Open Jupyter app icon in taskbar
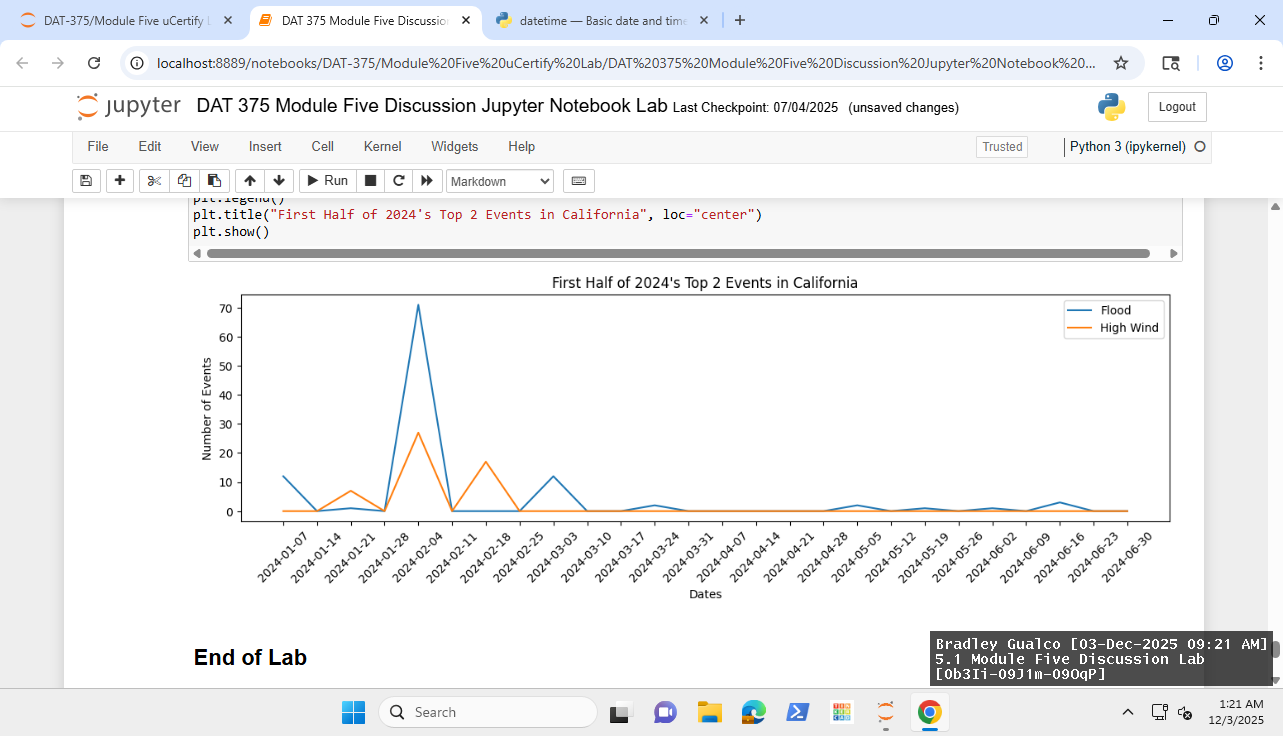The height and width of the screenshot is (736, 1283). click(x=885, y=712)
